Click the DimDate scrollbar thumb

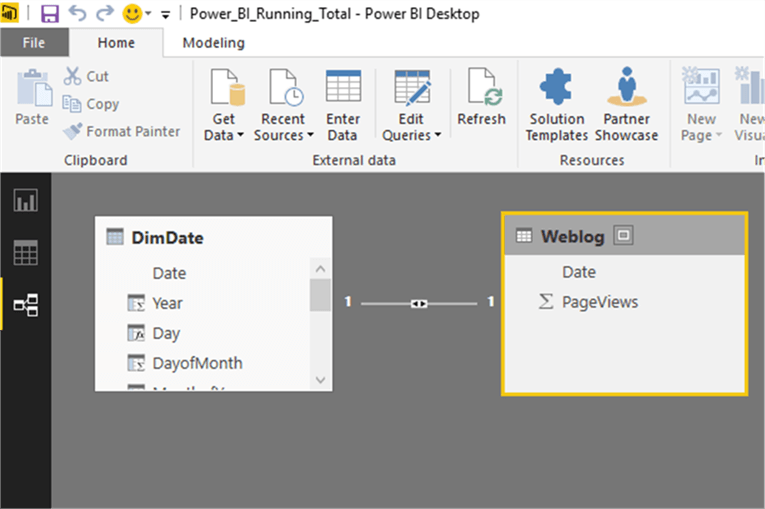point(320,294)
